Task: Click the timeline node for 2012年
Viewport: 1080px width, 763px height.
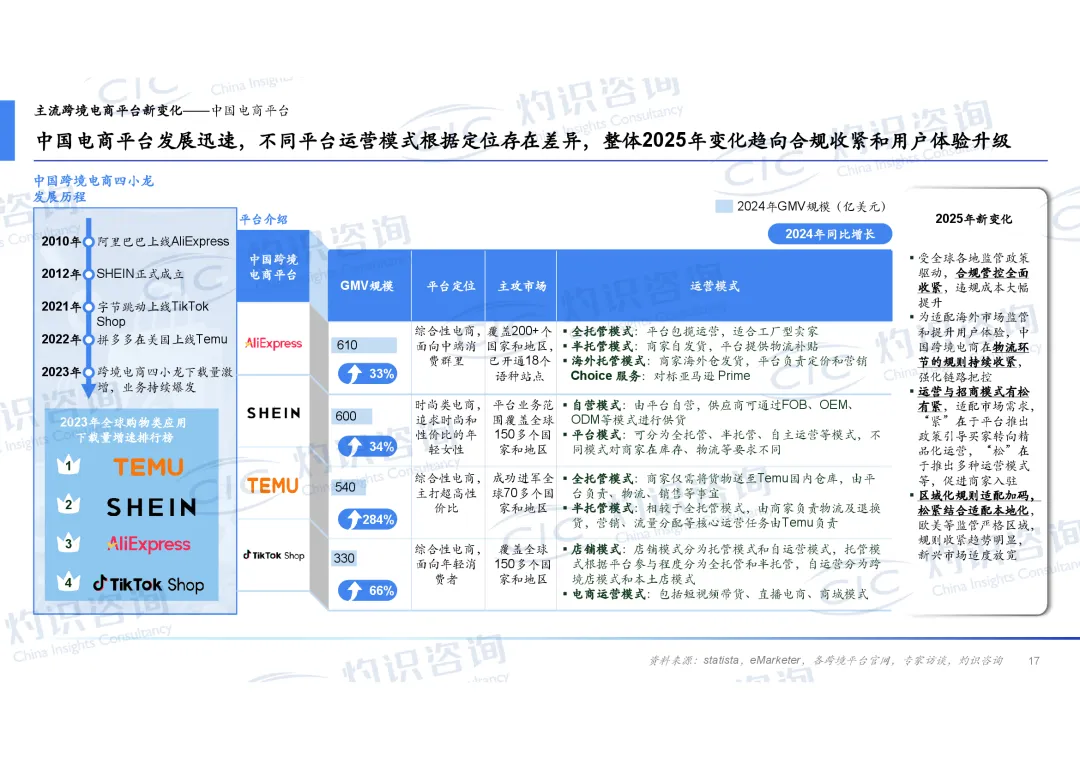Action: (88, 274)
